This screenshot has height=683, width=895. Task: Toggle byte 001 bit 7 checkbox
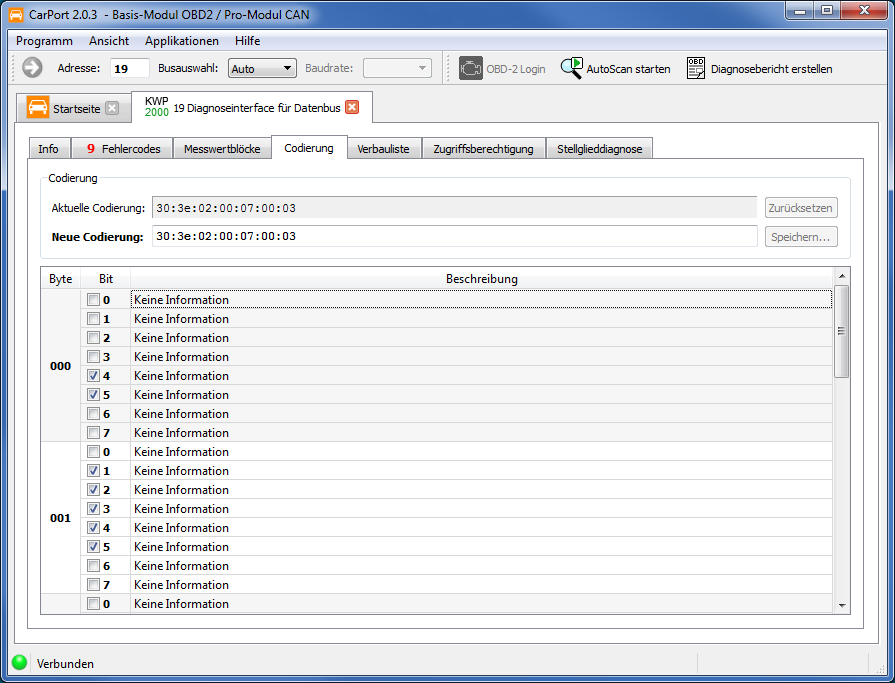coord(94,585)
